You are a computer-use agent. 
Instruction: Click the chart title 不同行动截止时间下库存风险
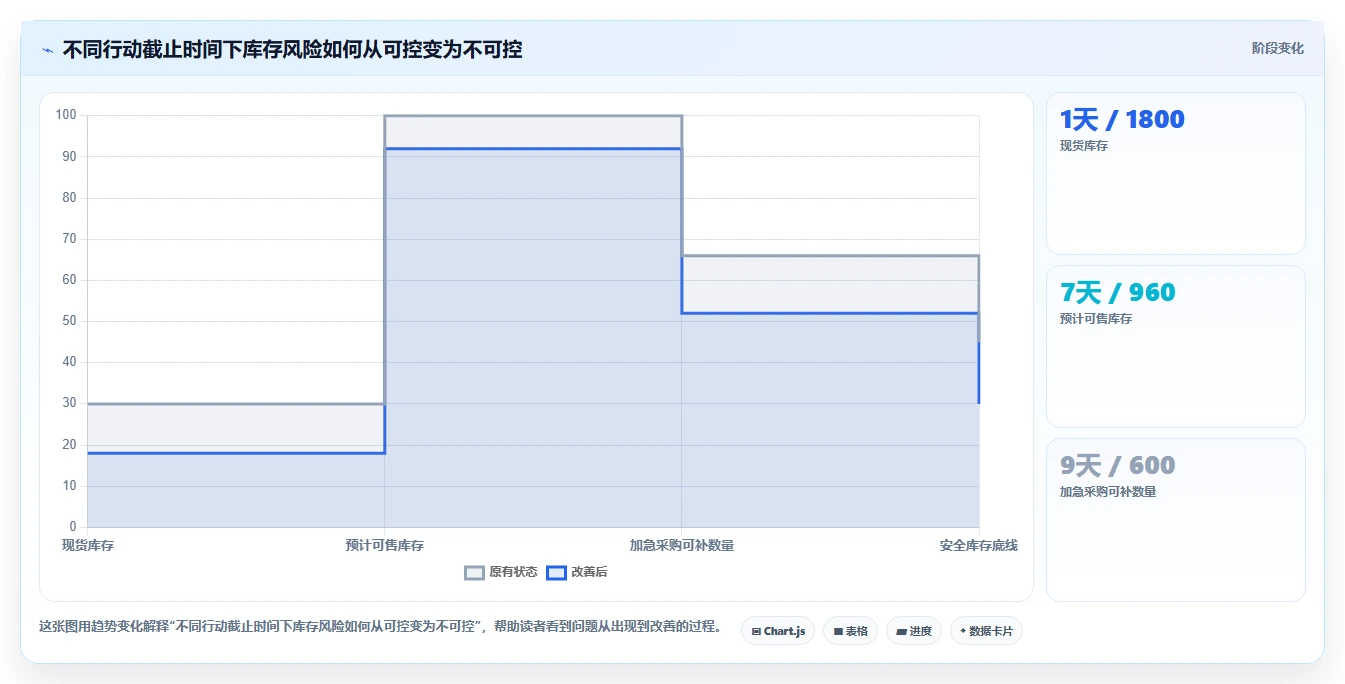pyautogui.click(x=292, y=49)
